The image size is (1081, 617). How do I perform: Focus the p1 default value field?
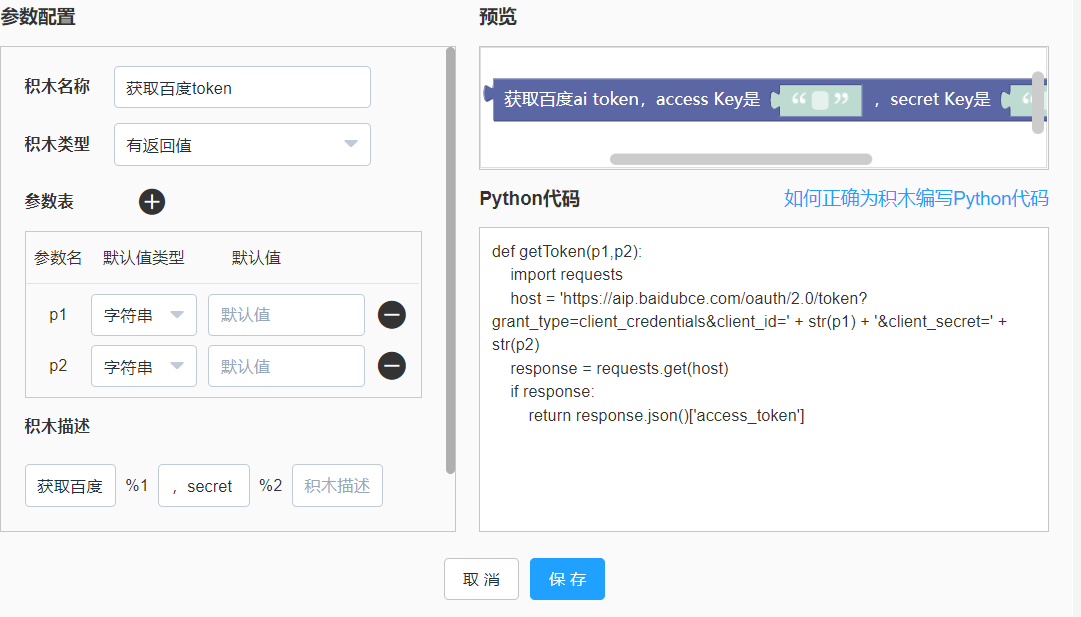[x=286, y=315]
